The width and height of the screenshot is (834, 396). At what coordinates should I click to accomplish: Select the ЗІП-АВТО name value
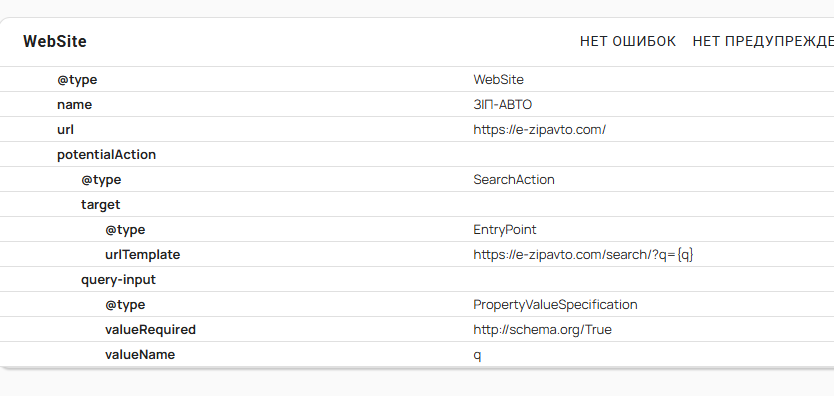tap(503, 105)
